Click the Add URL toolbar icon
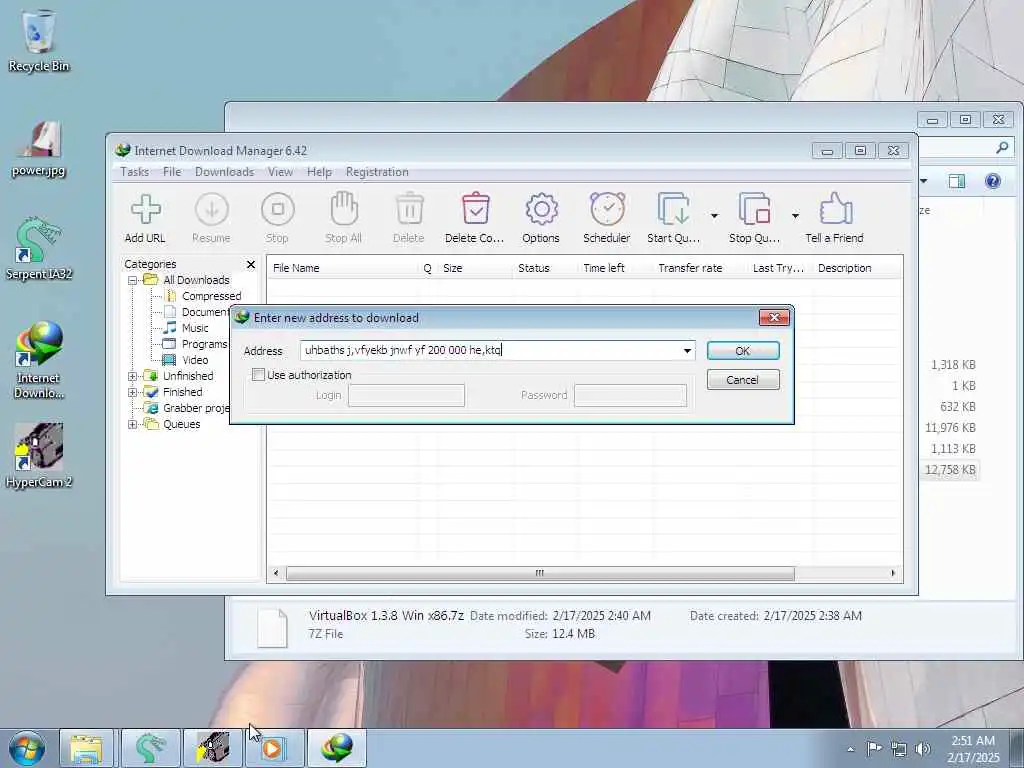The height and width of the screenshot is (768, 1024). pos(146,210)
